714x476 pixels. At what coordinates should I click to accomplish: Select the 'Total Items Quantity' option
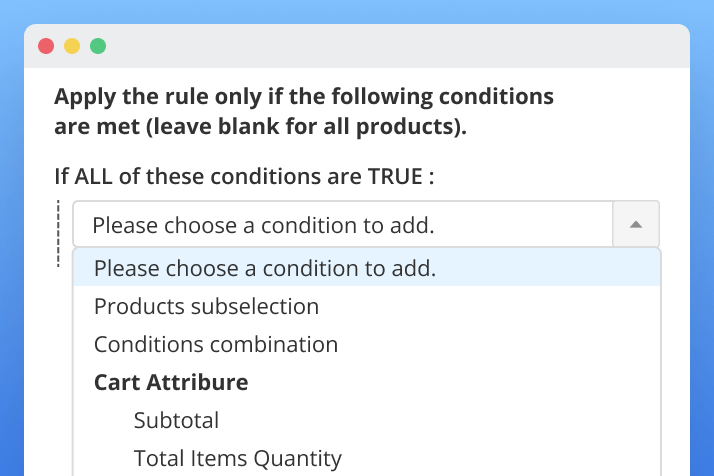pyautogui.click(x=237, y=458)
